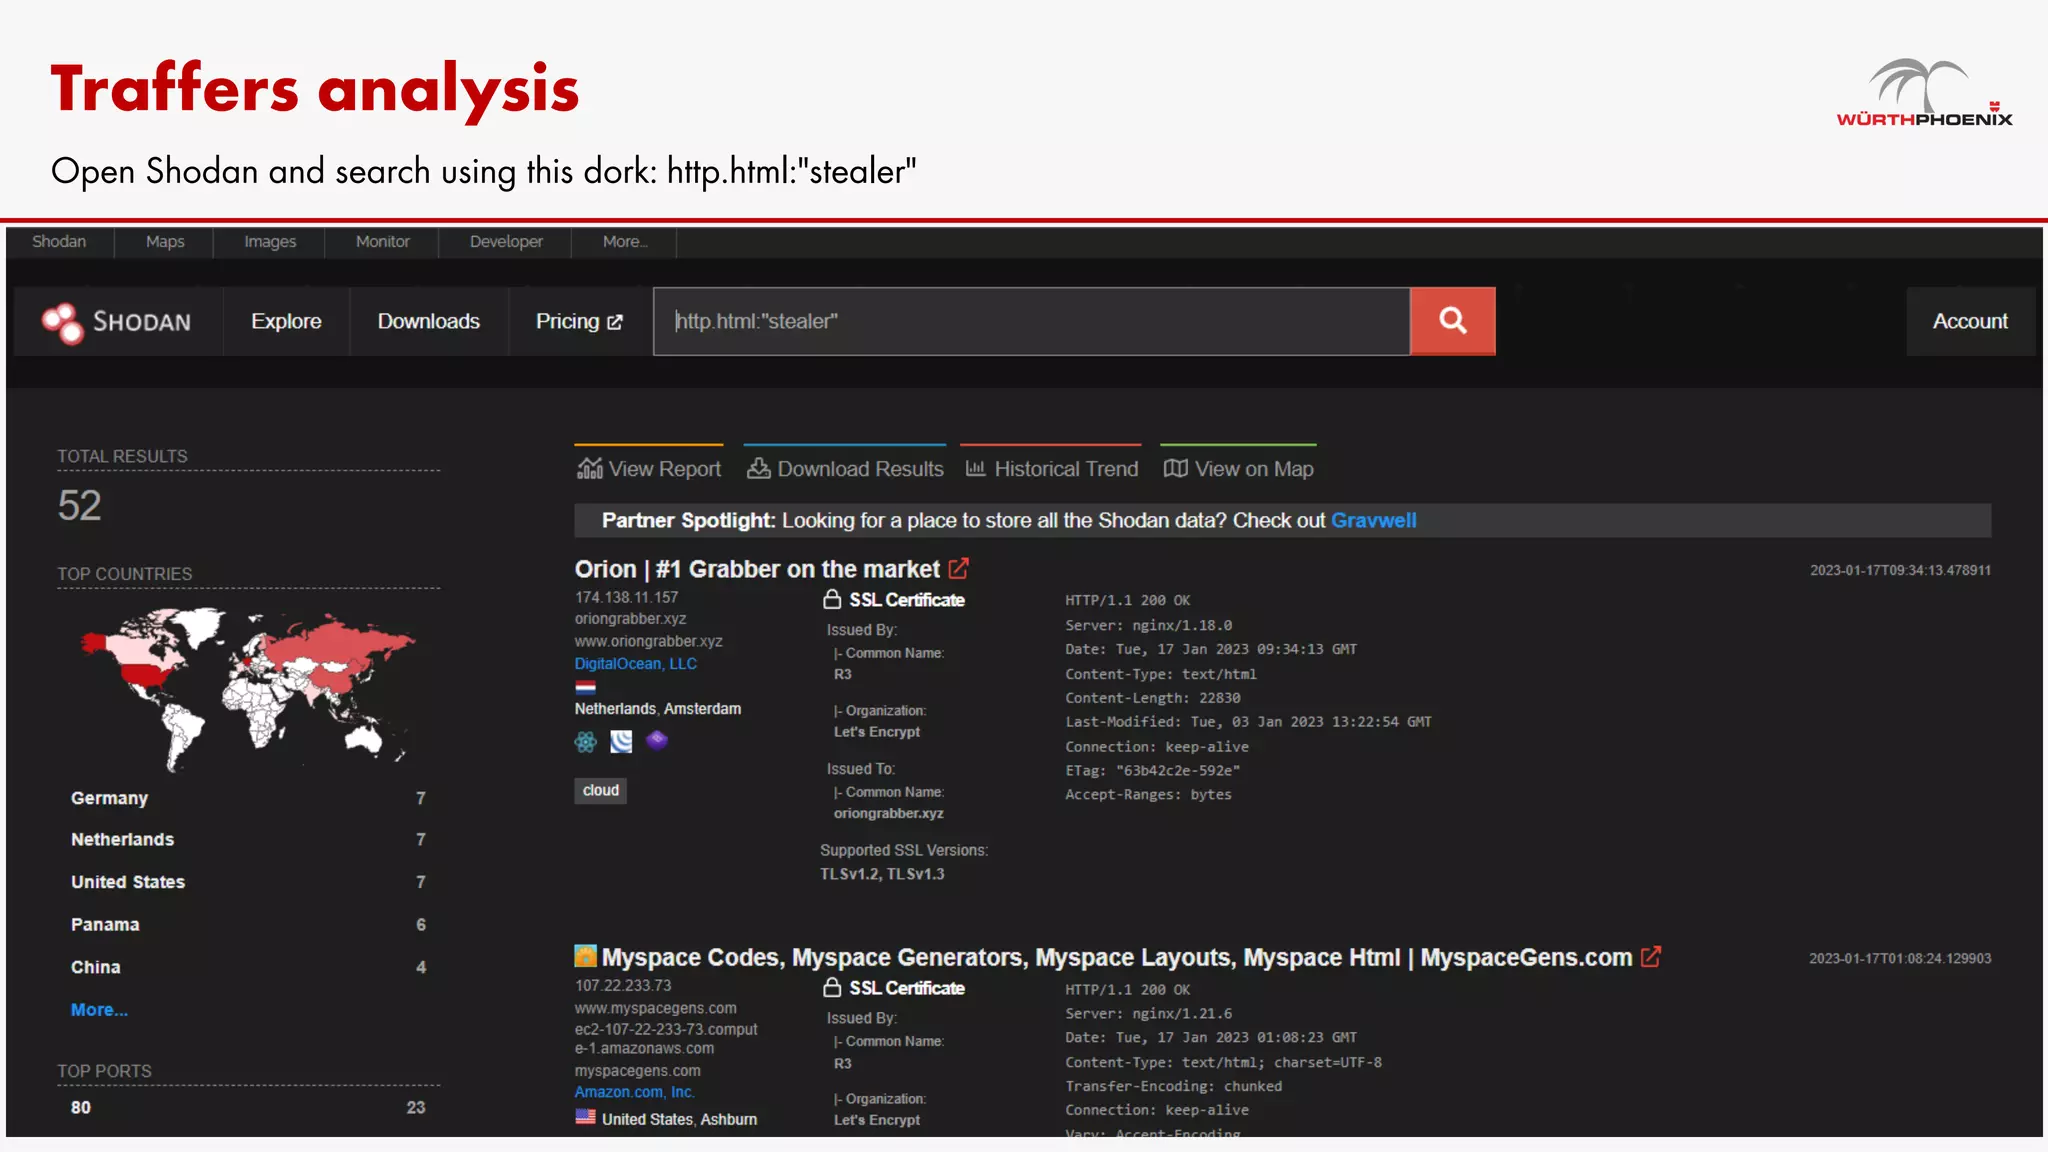Click the View on Map icon
Screen dimensions: 2048x1152
(x=1176, y=468)
